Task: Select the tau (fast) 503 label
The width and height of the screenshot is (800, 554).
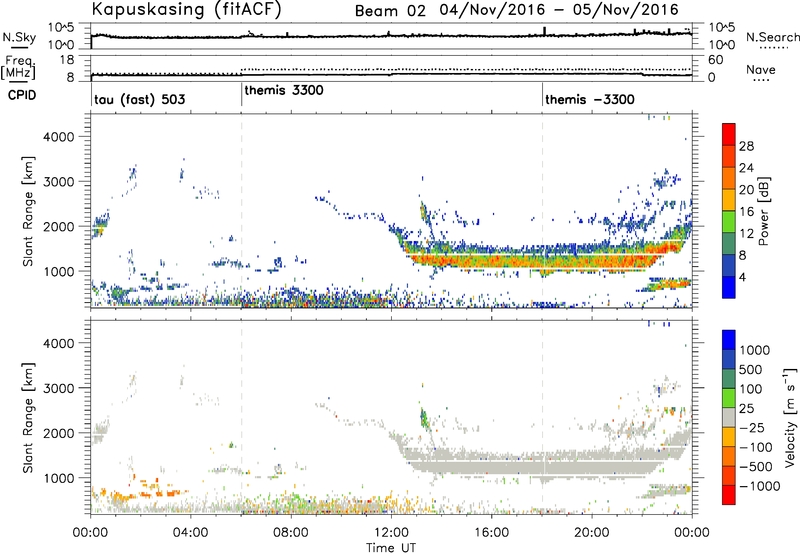Action: tap(139, 99)
